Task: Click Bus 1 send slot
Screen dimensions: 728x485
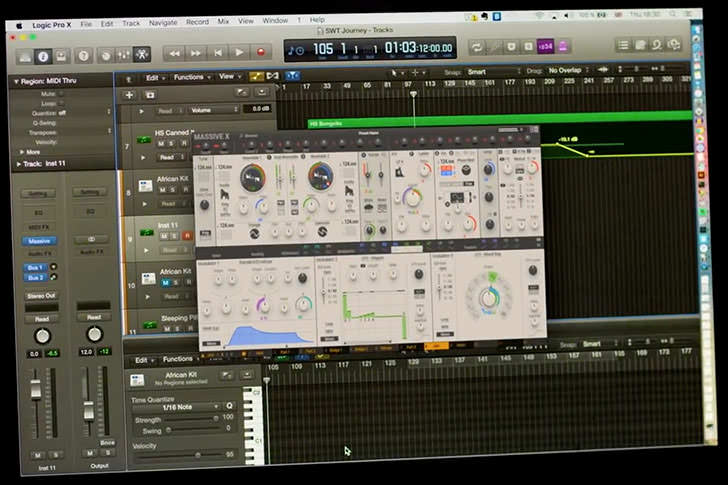Action: [x=35, y=268]
